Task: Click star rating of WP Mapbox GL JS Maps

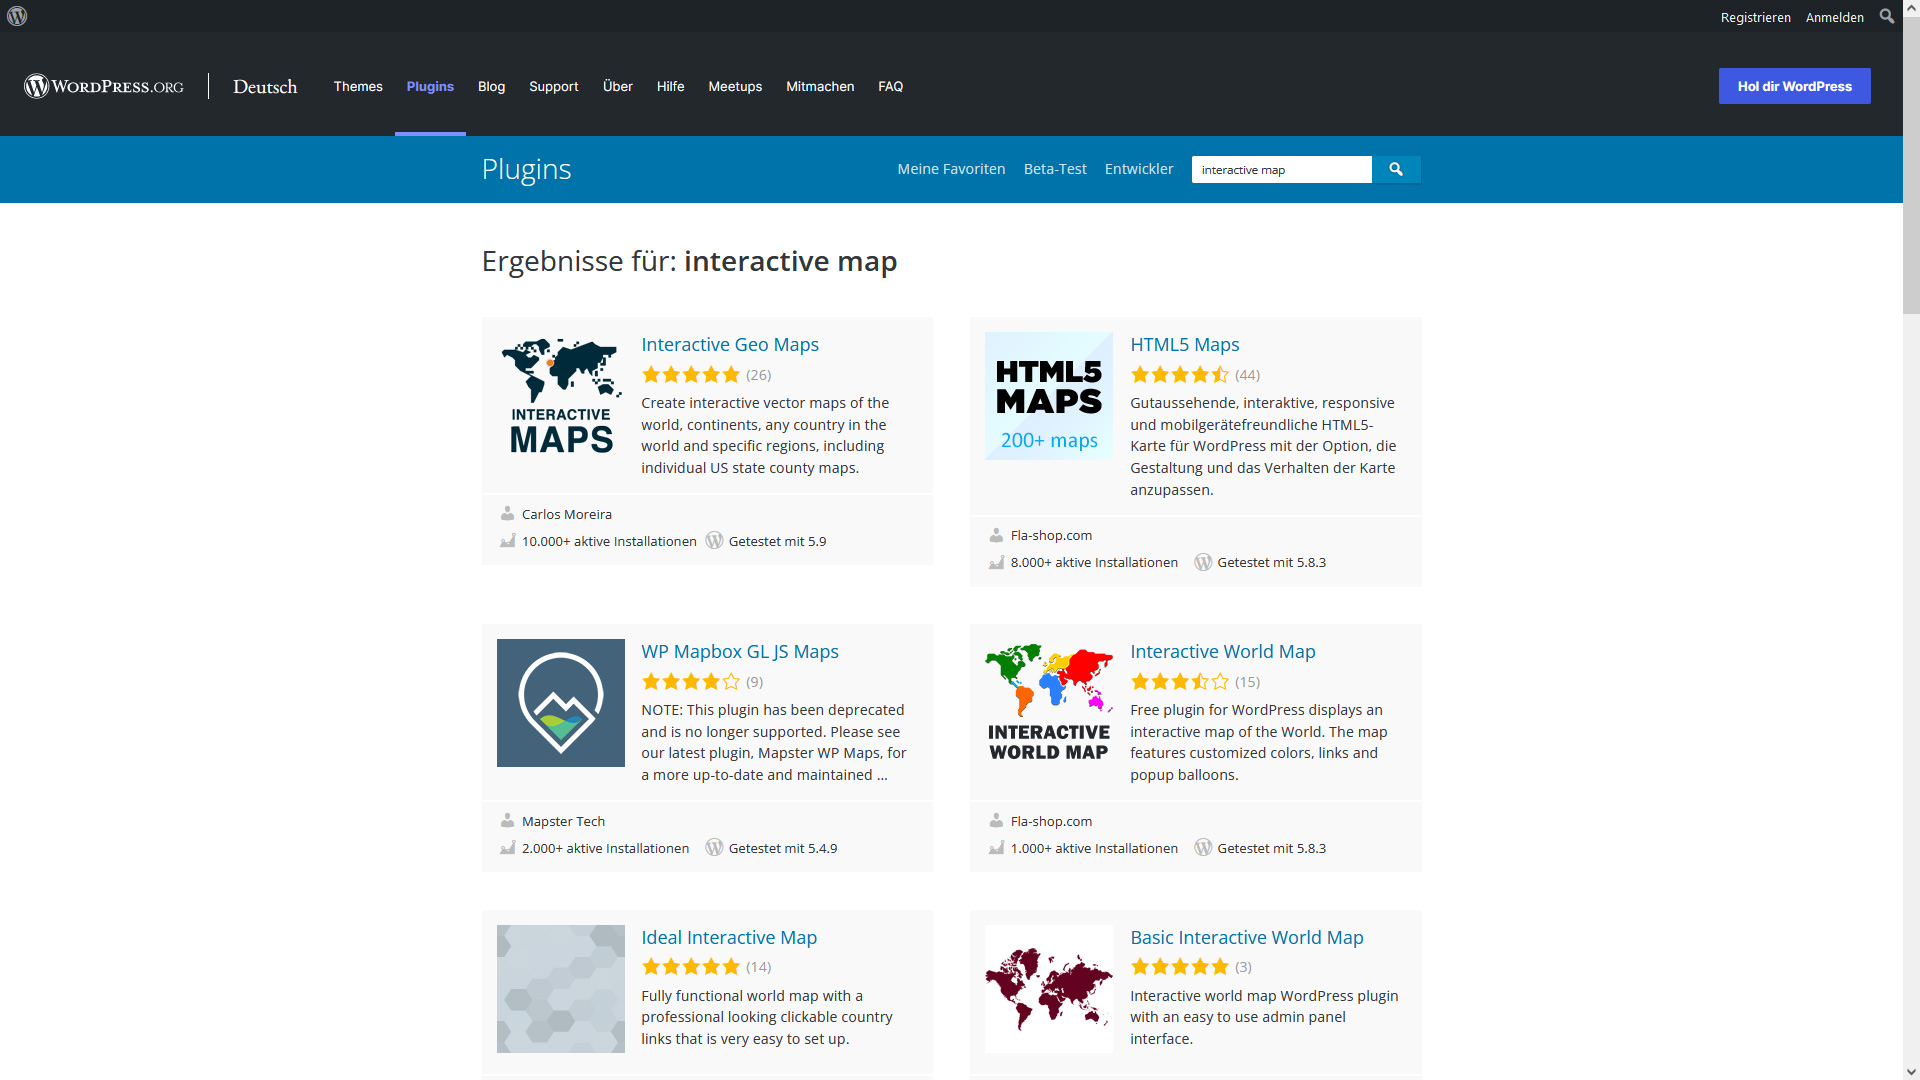Action: (x=691, y=682)
